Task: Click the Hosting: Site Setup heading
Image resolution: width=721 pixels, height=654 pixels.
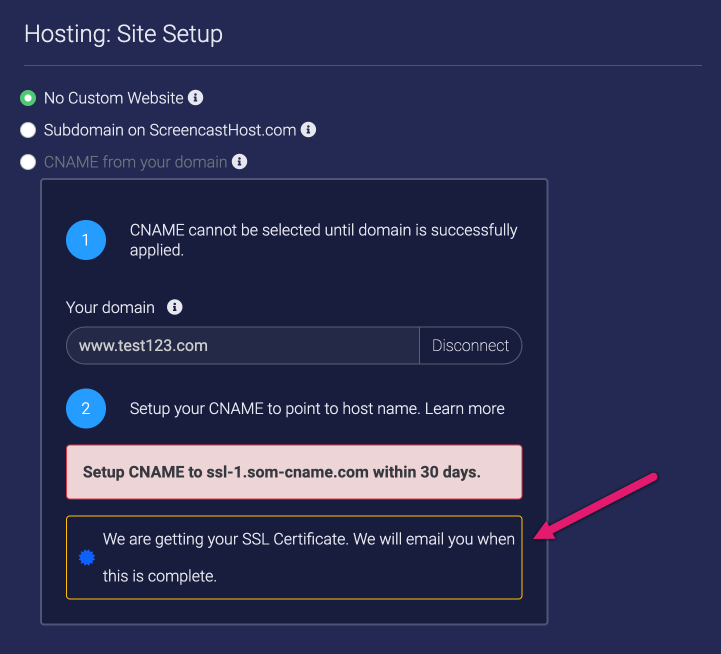Action: click(123, 34)
